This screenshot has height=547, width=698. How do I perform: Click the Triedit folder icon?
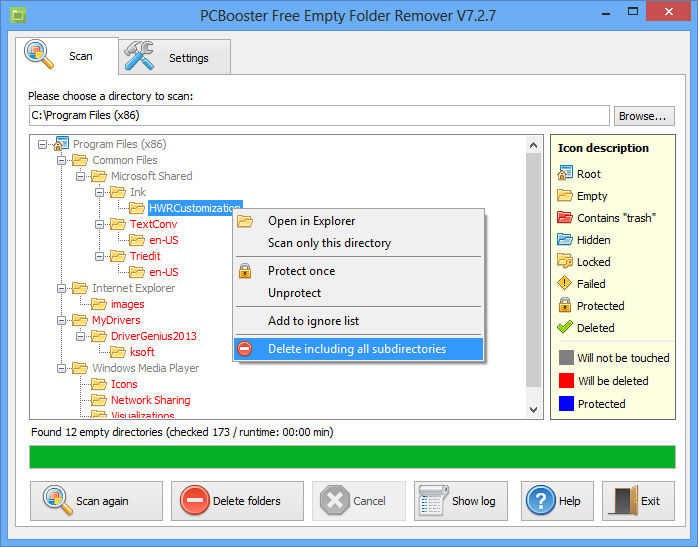[118, 256]
